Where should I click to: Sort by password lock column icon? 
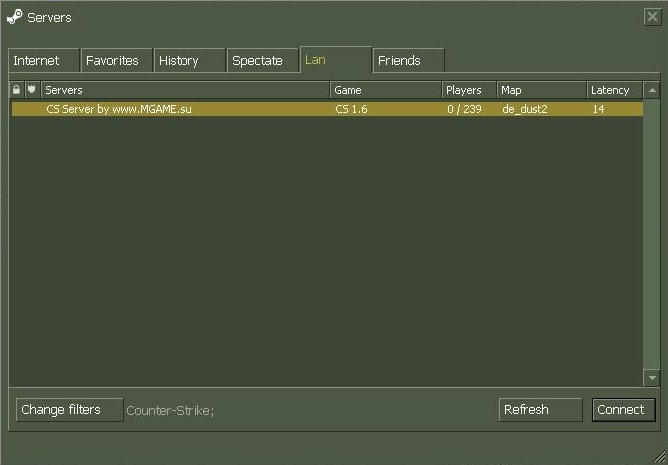coord(16,90)
